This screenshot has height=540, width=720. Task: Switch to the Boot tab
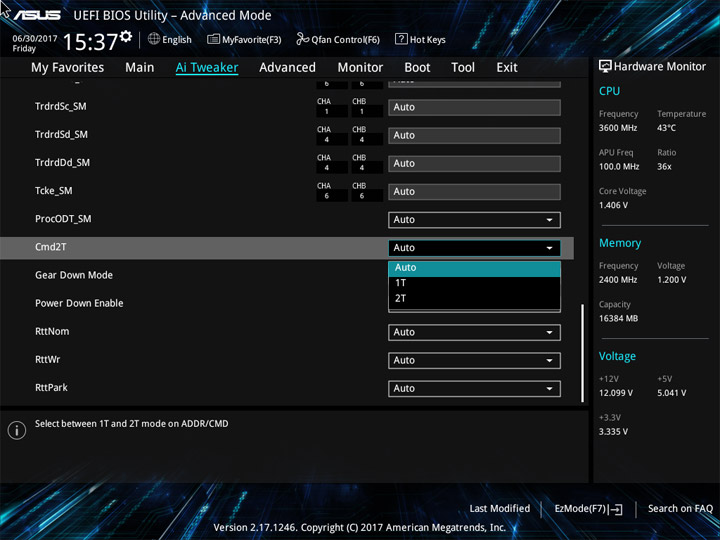[417, 68]
